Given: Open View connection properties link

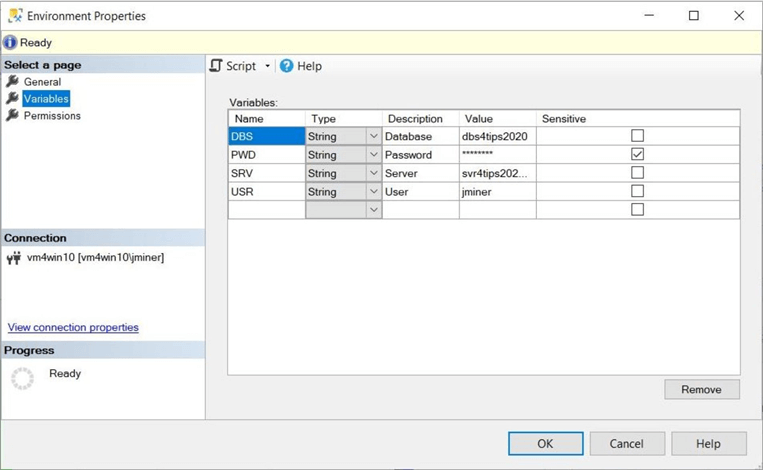Looking at the screenshot, I should (73, 328).
